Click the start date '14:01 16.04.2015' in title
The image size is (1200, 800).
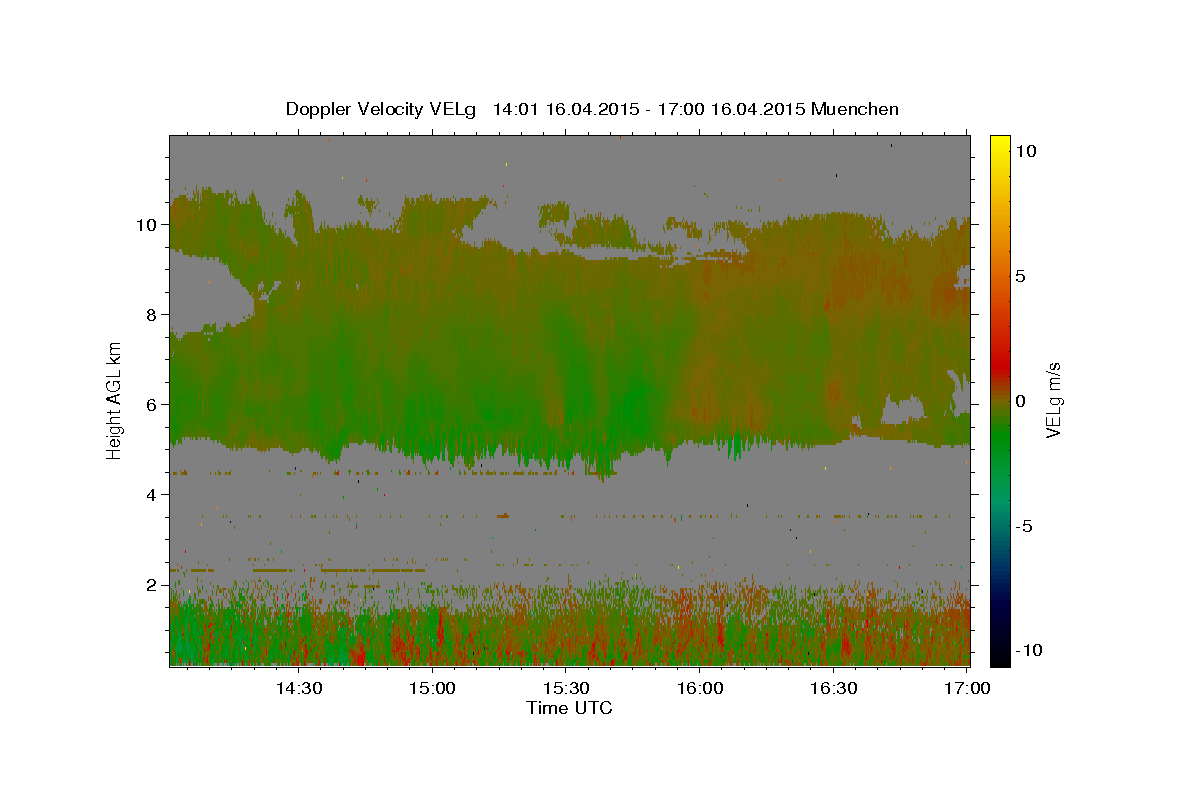[567, 109]
